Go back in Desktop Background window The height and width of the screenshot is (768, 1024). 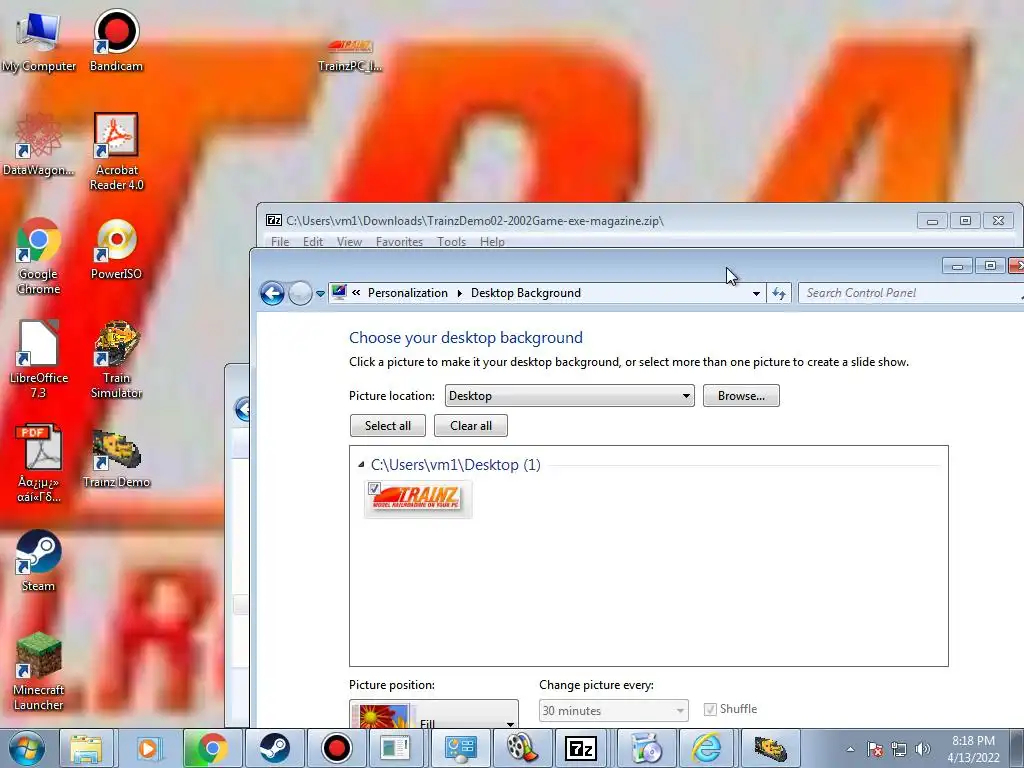pos(272,293)
